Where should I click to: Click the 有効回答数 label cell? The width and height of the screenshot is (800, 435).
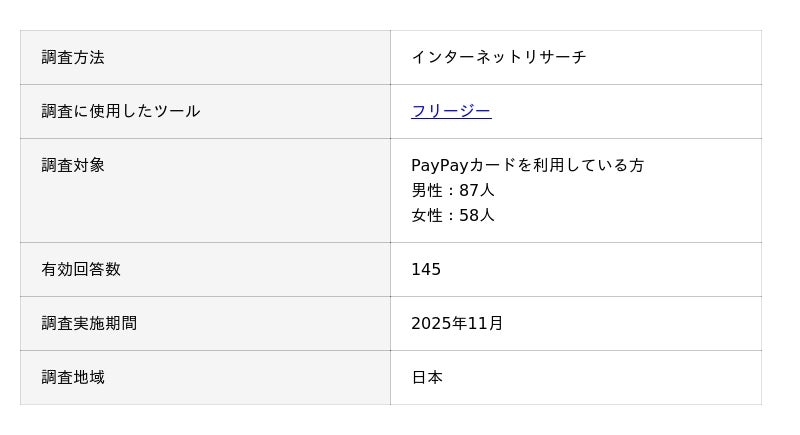pyautogui.click(x=81, y=270)
